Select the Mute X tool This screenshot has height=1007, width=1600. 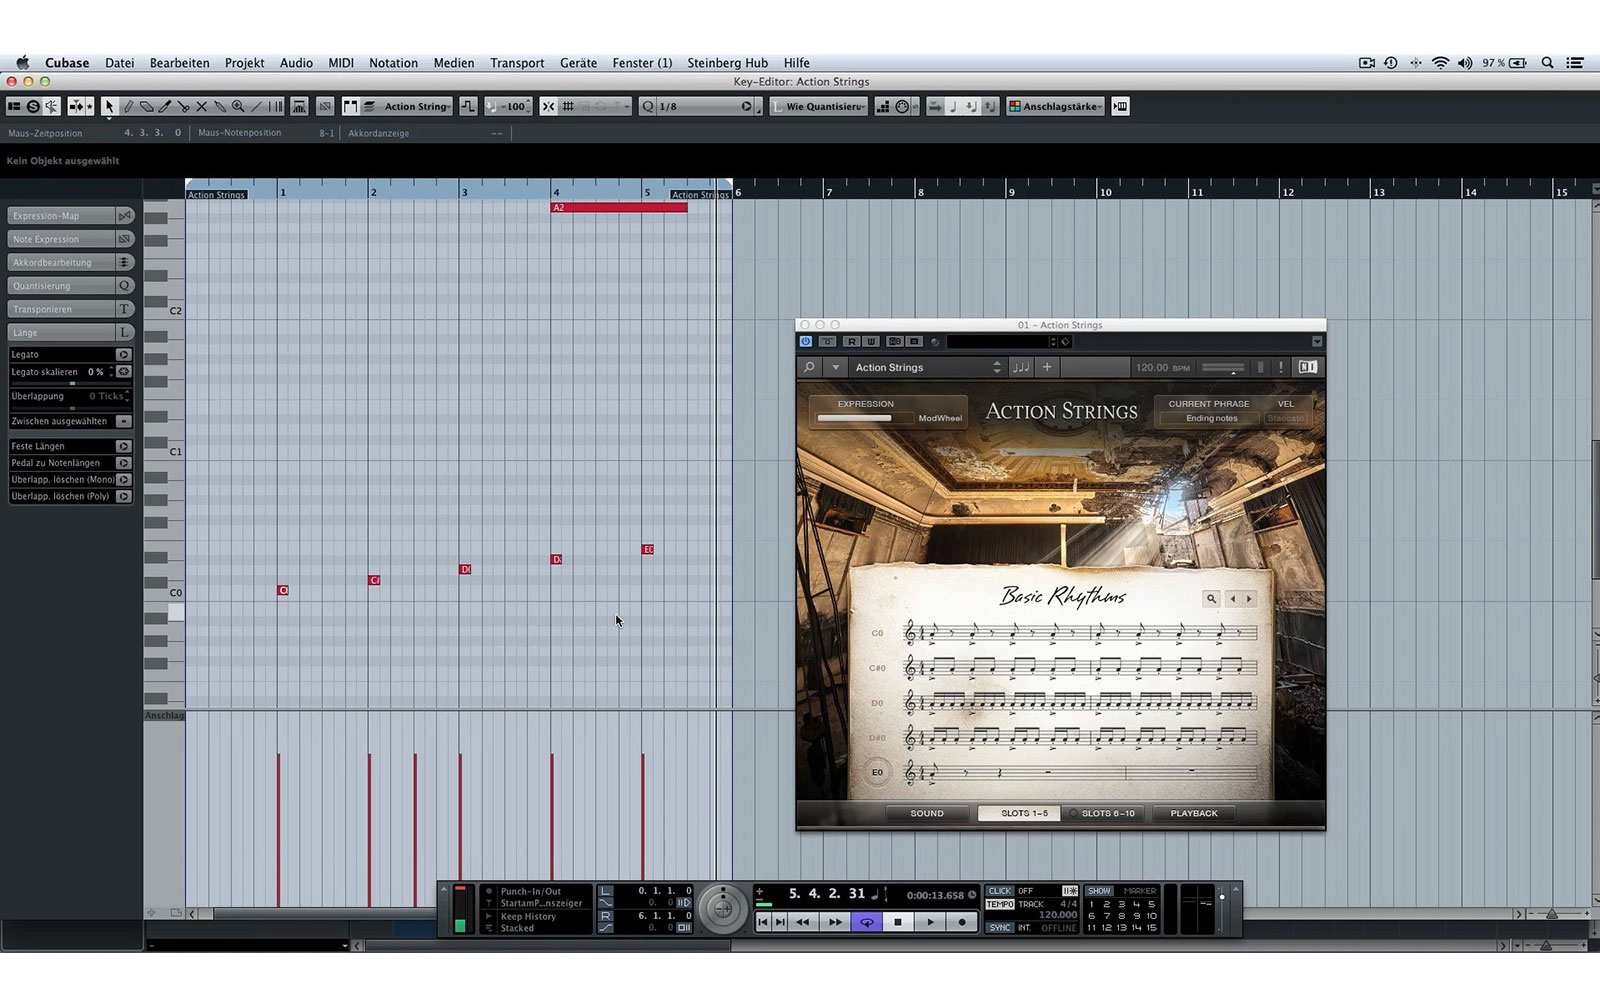pos(201,106)
